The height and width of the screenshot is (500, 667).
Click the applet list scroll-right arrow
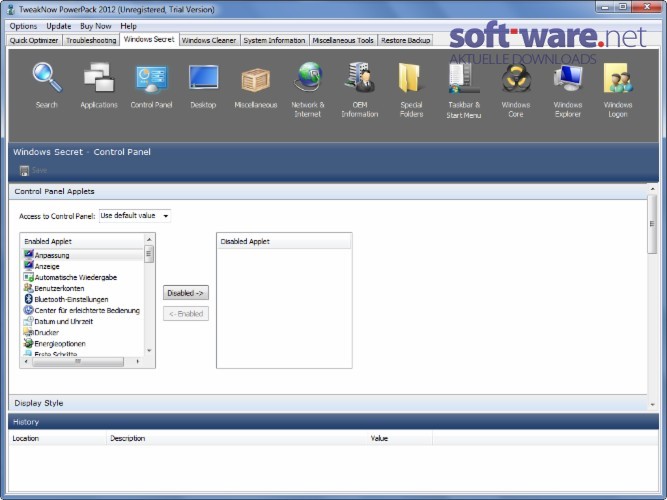tap(138, 361)
